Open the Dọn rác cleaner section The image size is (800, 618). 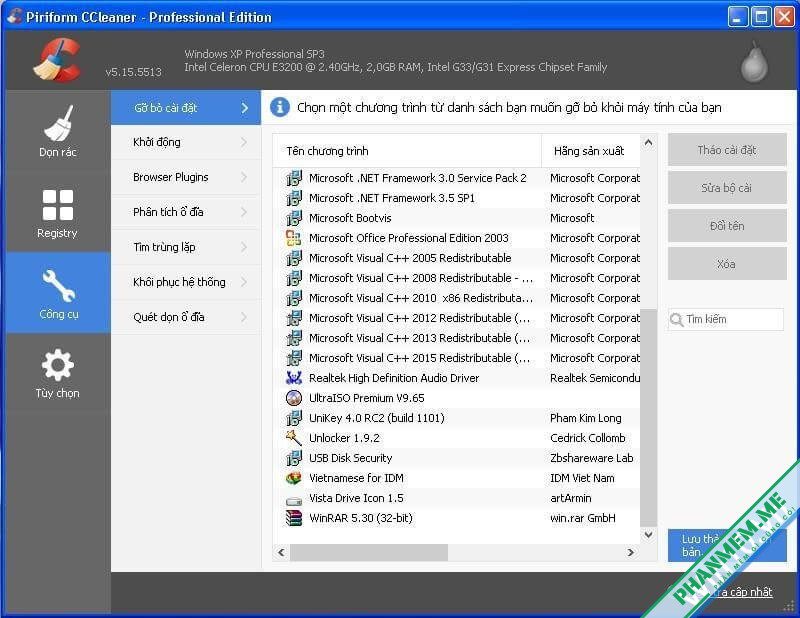pos(58,131)
